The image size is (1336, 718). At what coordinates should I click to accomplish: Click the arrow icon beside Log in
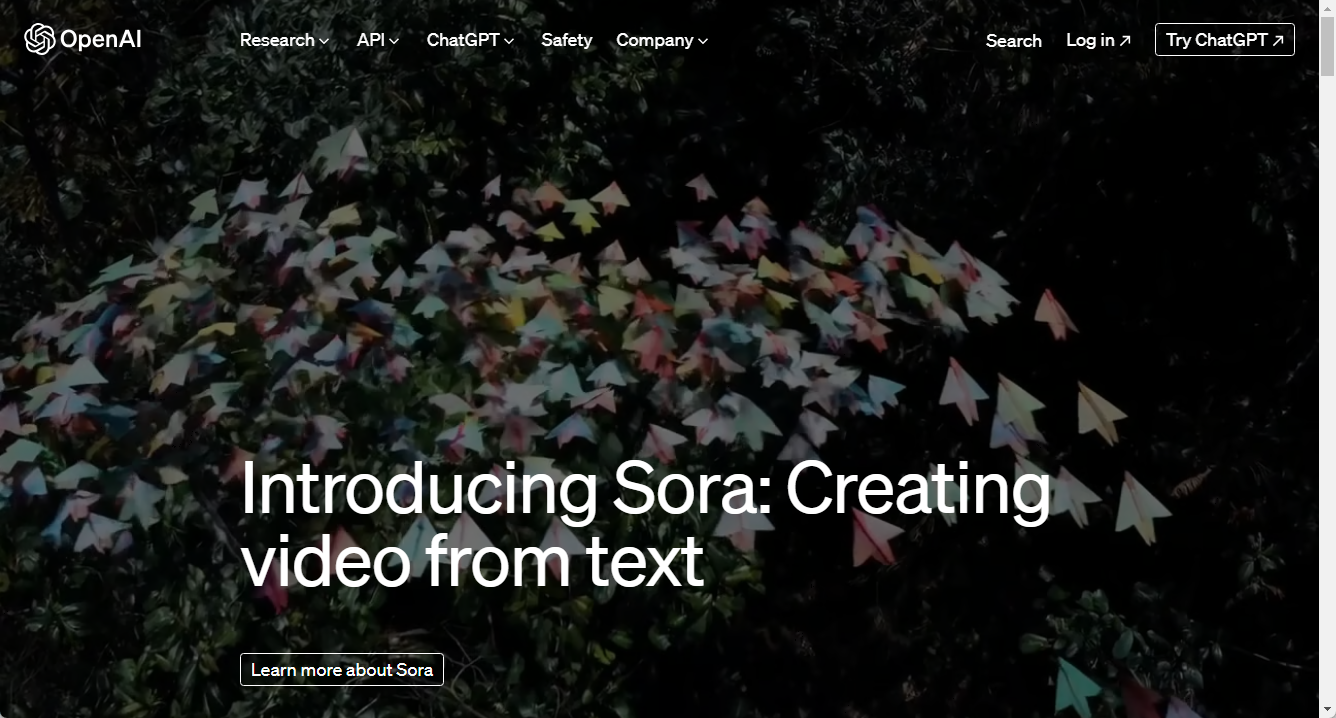tap(1125, 41)
